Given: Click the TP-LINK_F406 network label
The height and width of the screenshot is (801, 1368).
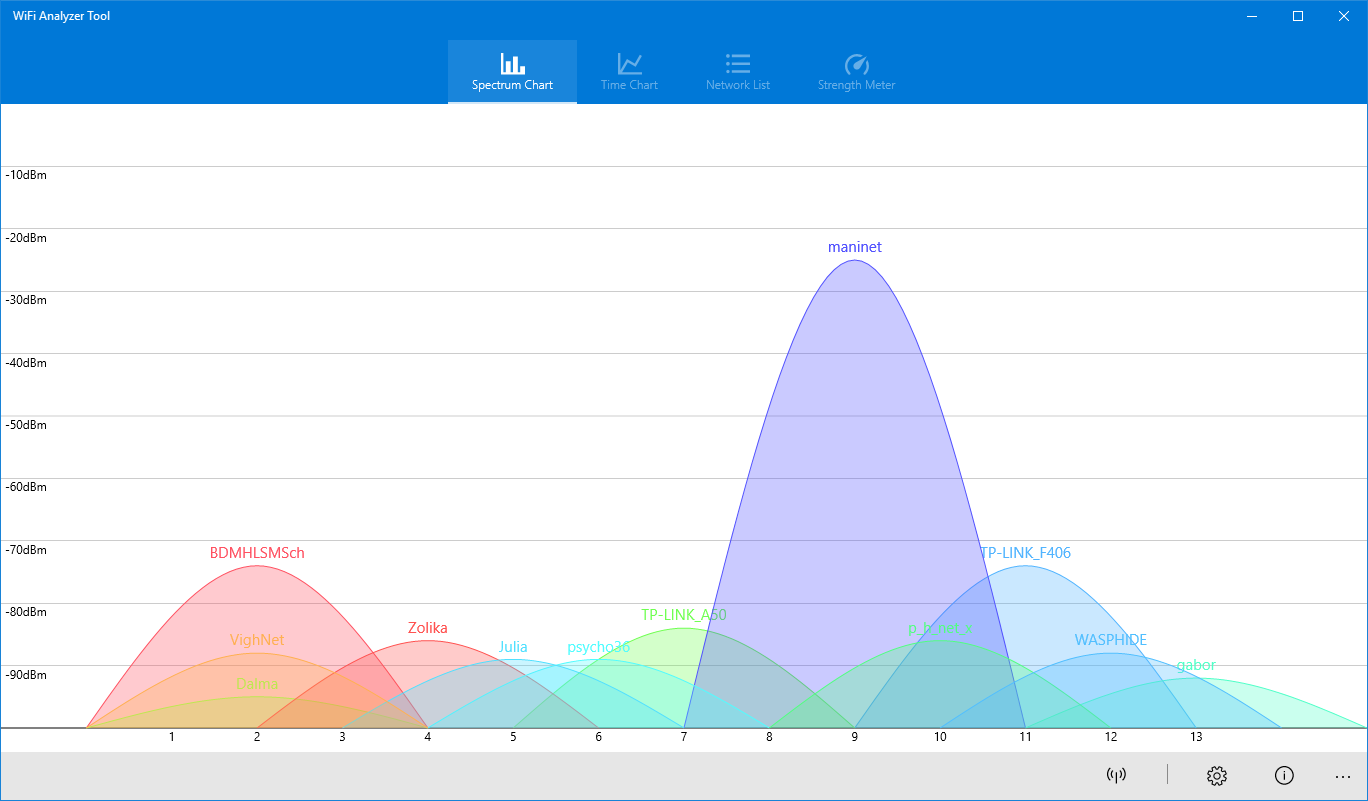Looking at the screenshot, I should (1026, 552).
